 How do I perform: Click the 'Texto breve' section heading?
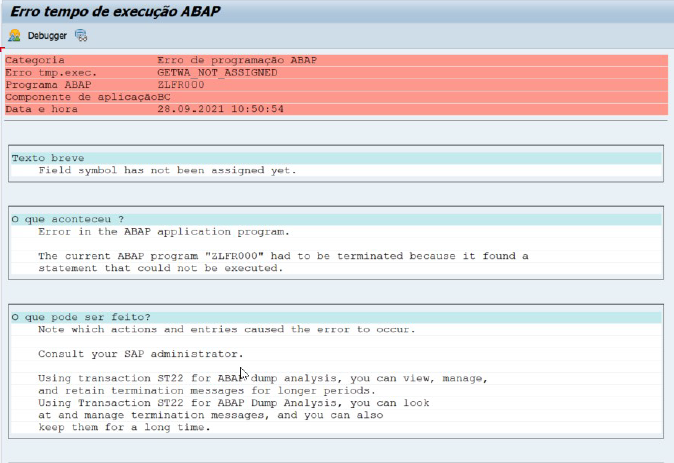[x=48, y=158]
